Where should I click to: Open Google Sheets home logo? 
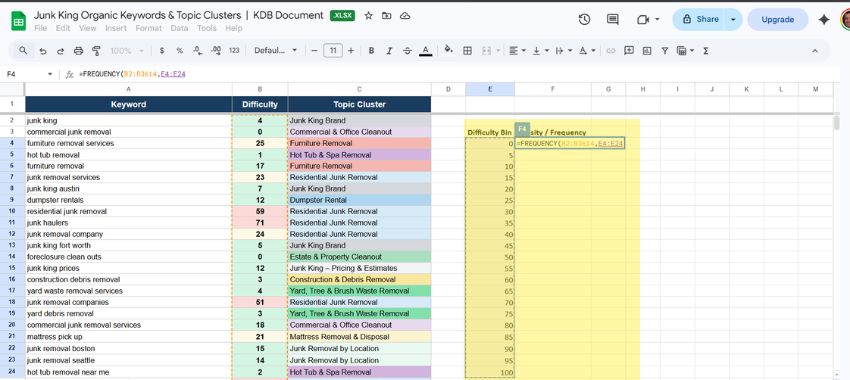coord(18,21)
